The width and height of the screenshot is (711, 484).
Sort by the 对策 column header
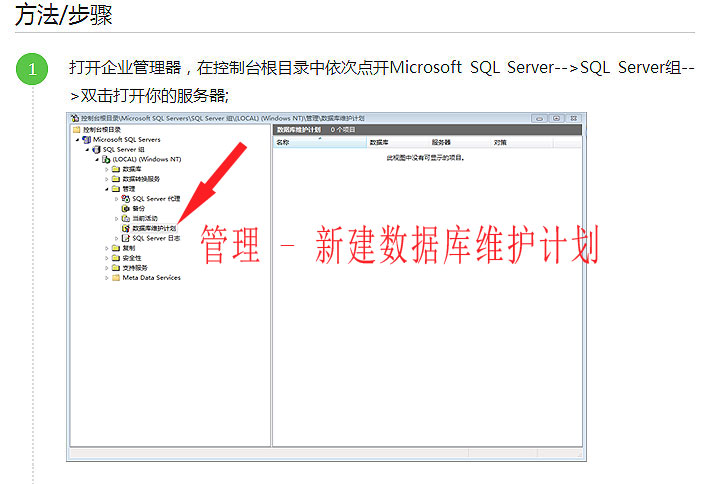point(521,142)
